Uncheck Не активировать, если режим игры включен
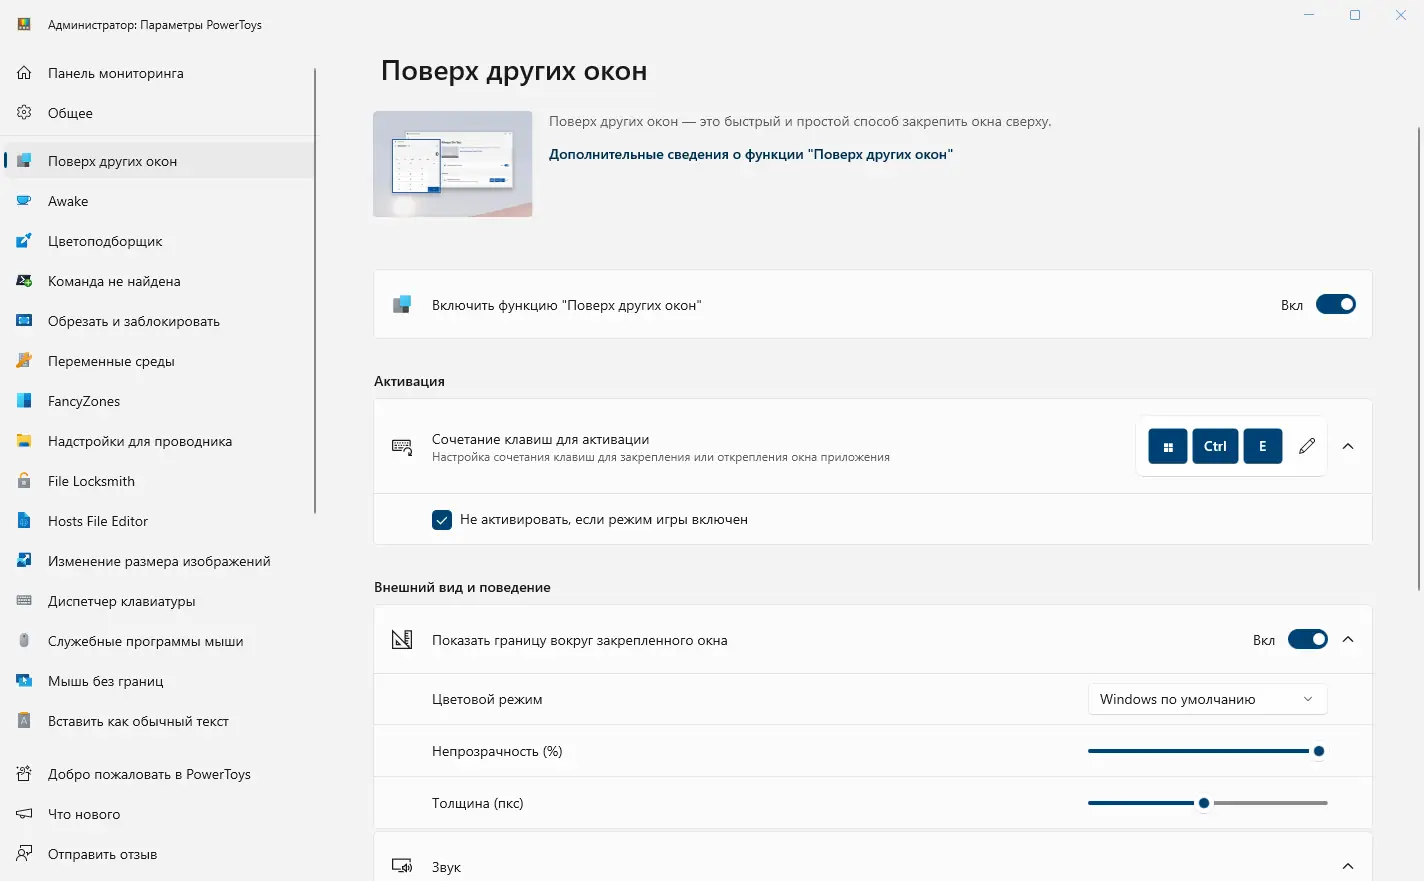 click(x=442, y=520)
